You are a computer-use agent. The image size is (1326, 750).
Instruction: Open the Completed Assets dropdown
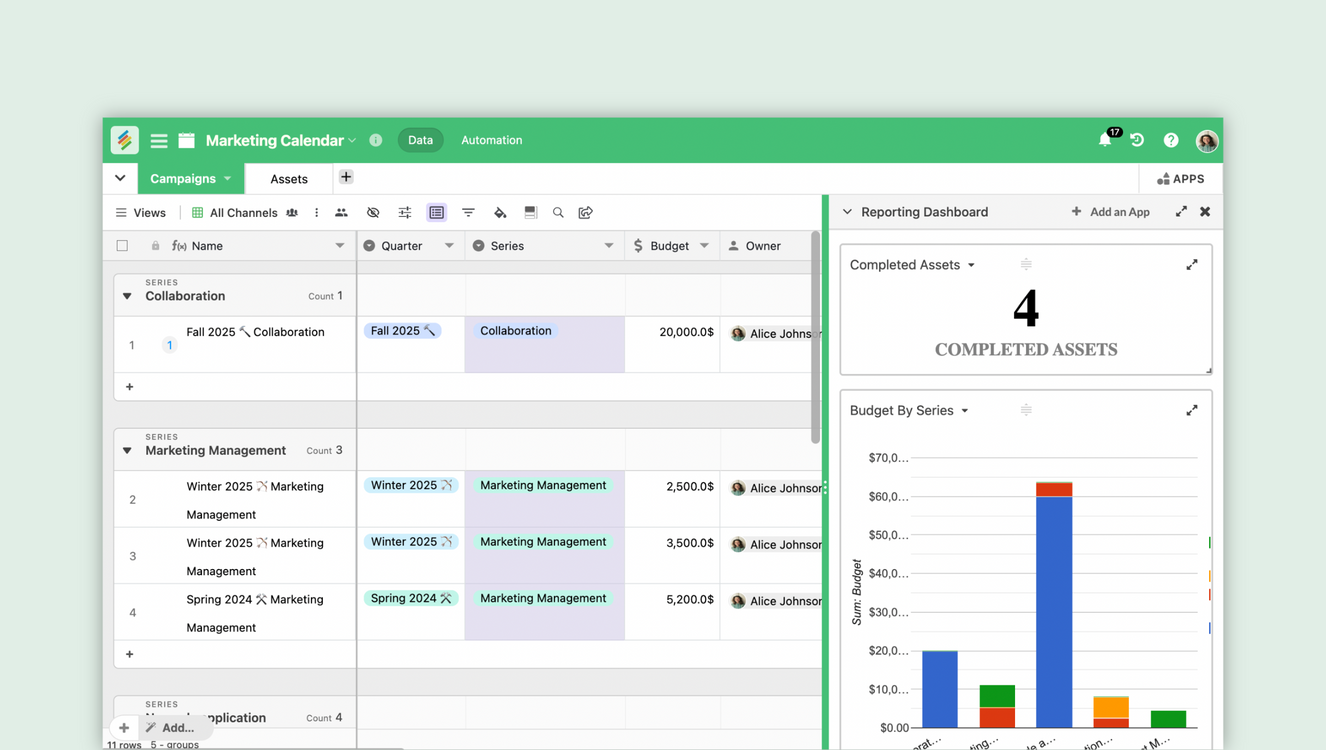[971, 266]
